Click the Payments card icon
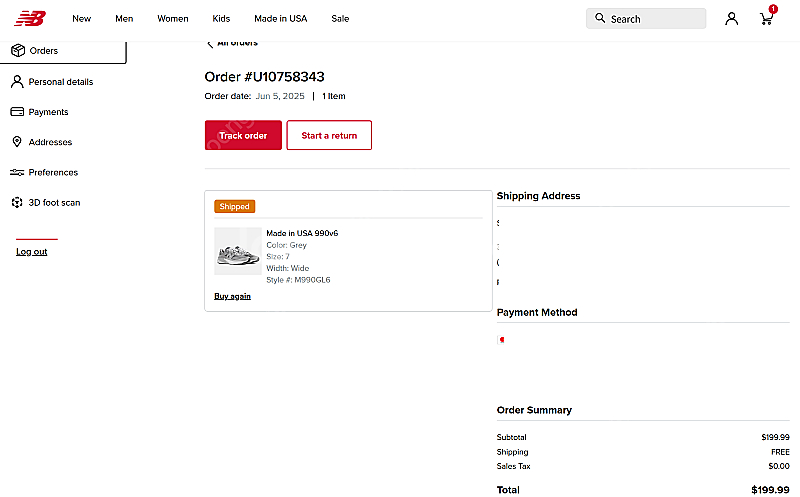Viewport: 800px width, 497px height. tap(17, 112)
